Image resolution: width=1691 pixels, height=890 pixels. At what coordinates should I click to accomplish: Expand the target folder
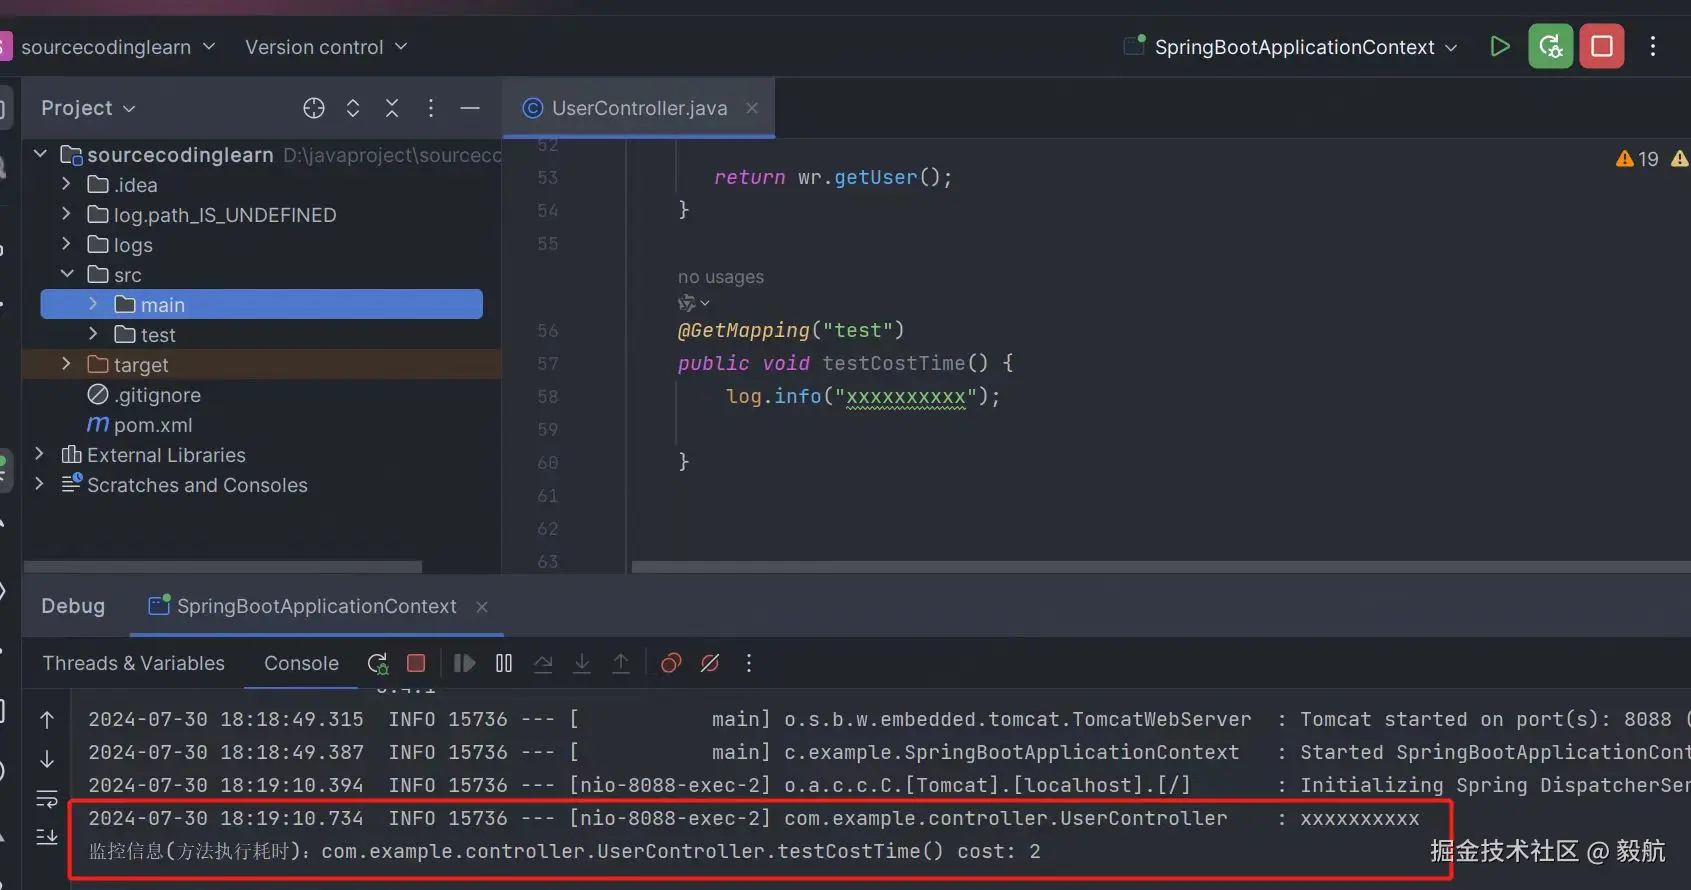tap(66, 364)
